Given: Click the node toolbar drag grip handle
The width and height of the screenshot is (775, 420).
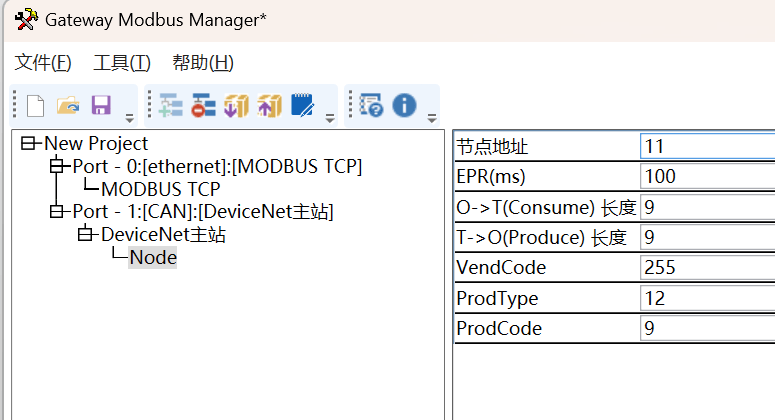Looking at the screenshot, I should tap(150, 104).
